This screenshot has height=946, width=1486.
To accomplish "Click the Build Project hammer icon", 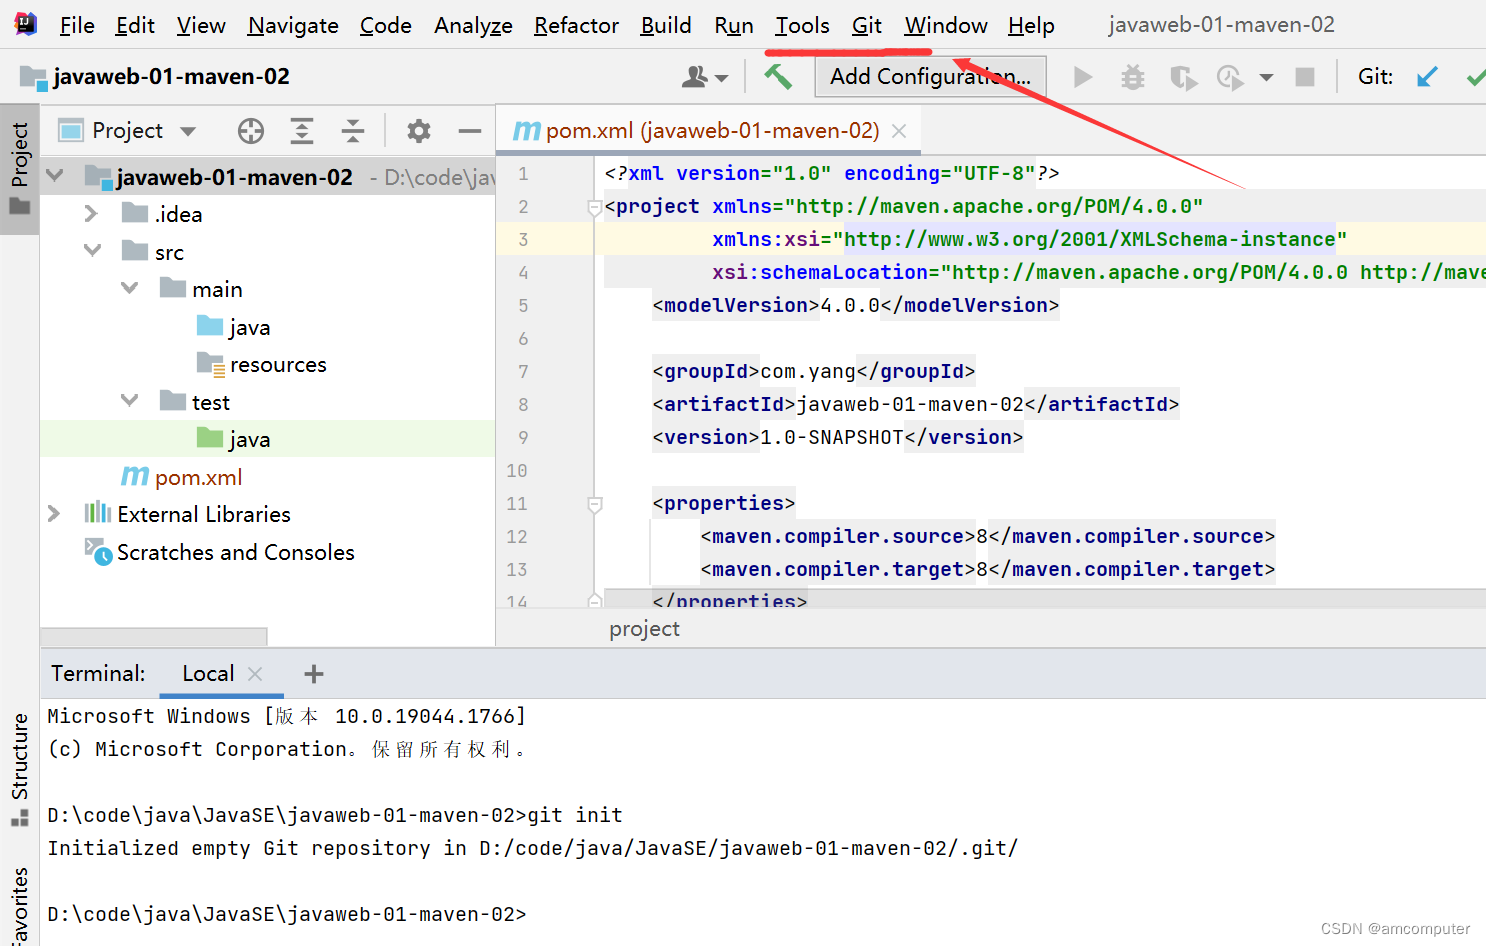I will [778, 76].
